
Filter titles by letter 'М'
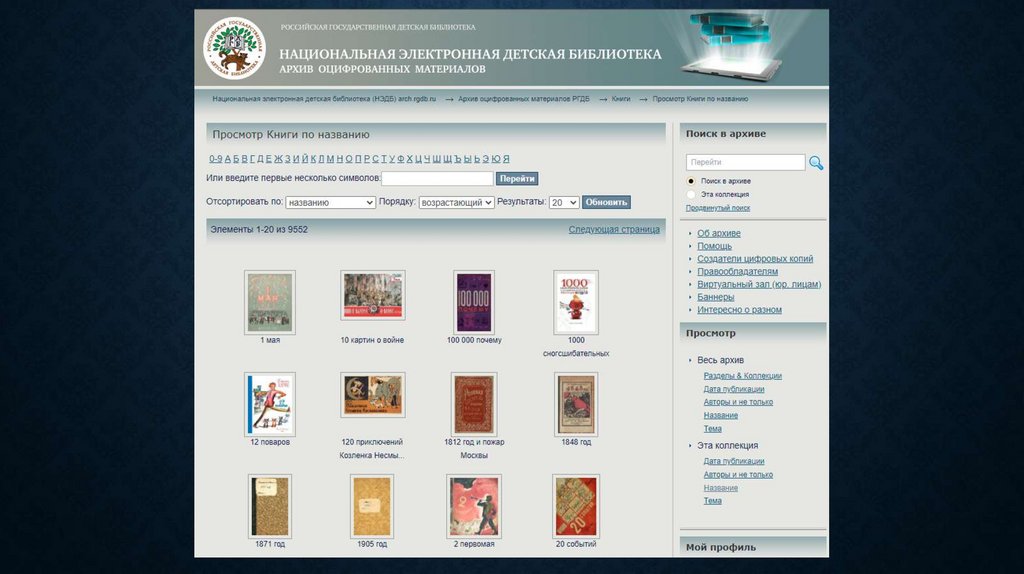(x=330, y=159)
